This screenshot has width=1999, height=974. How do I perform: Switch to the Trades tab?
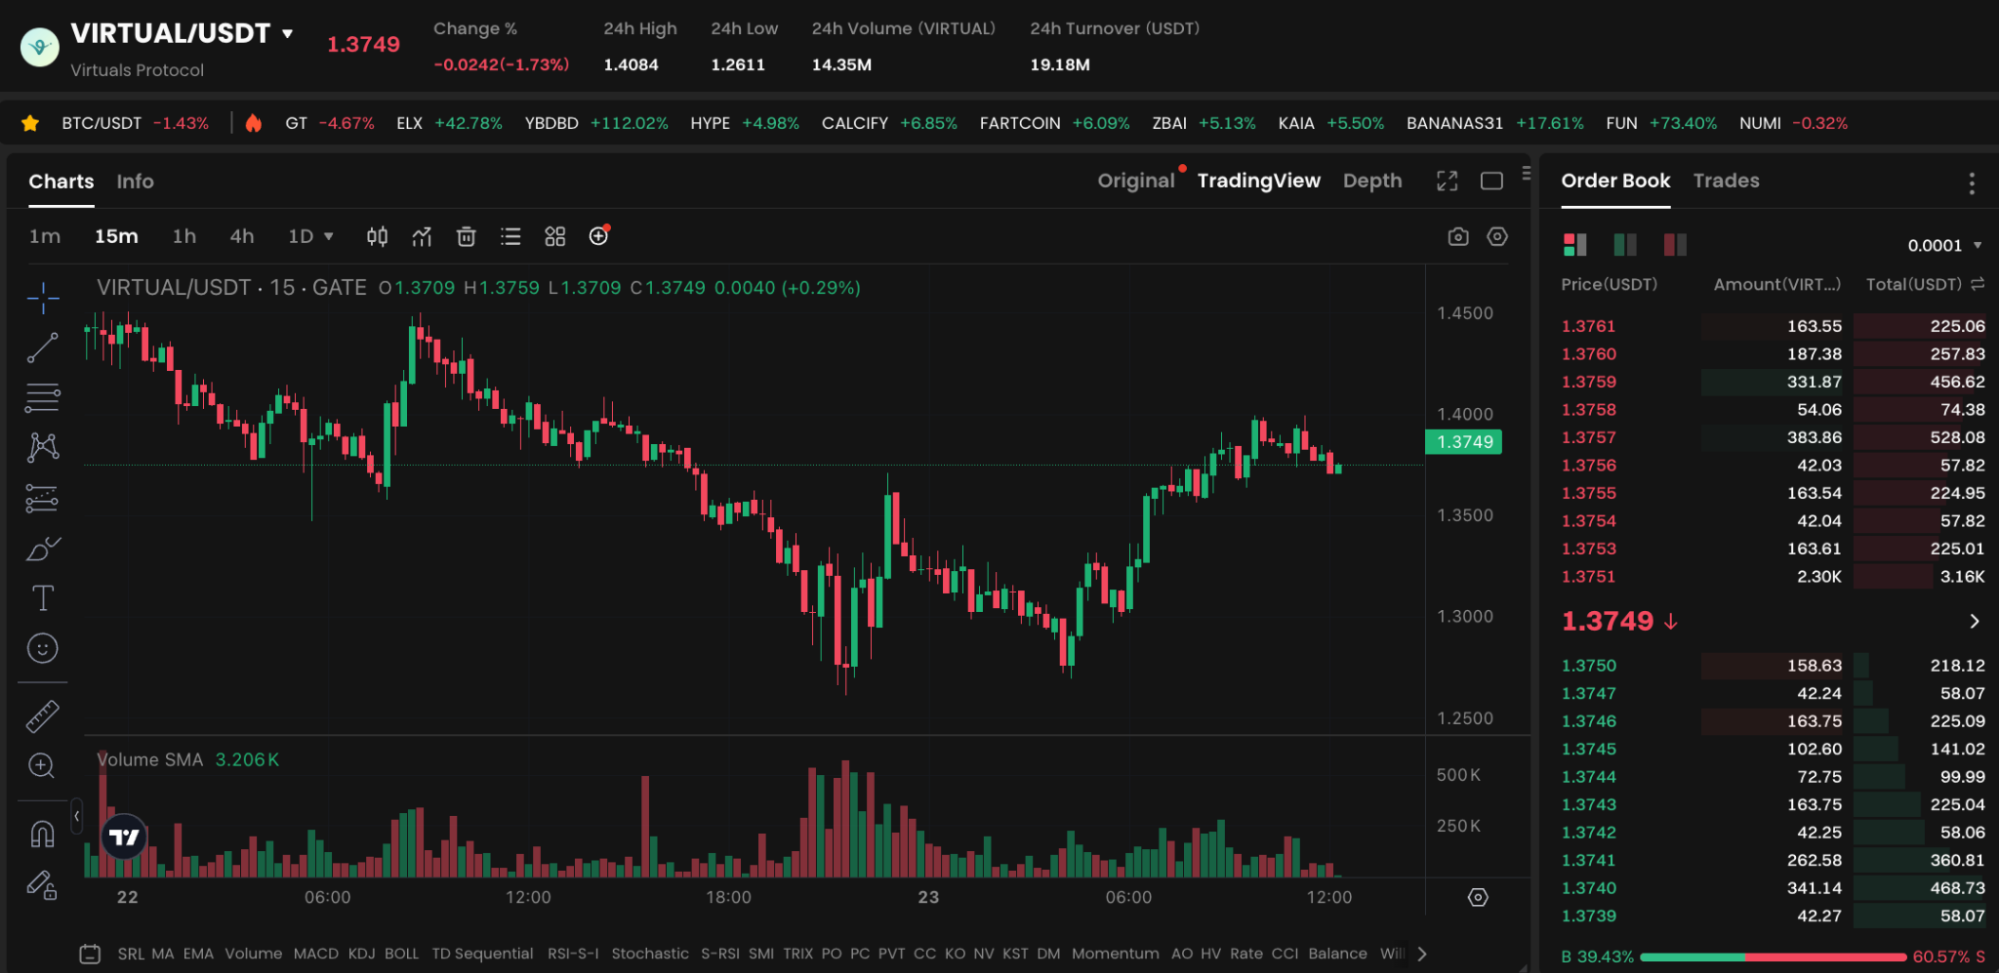[x=1726, y=181]
